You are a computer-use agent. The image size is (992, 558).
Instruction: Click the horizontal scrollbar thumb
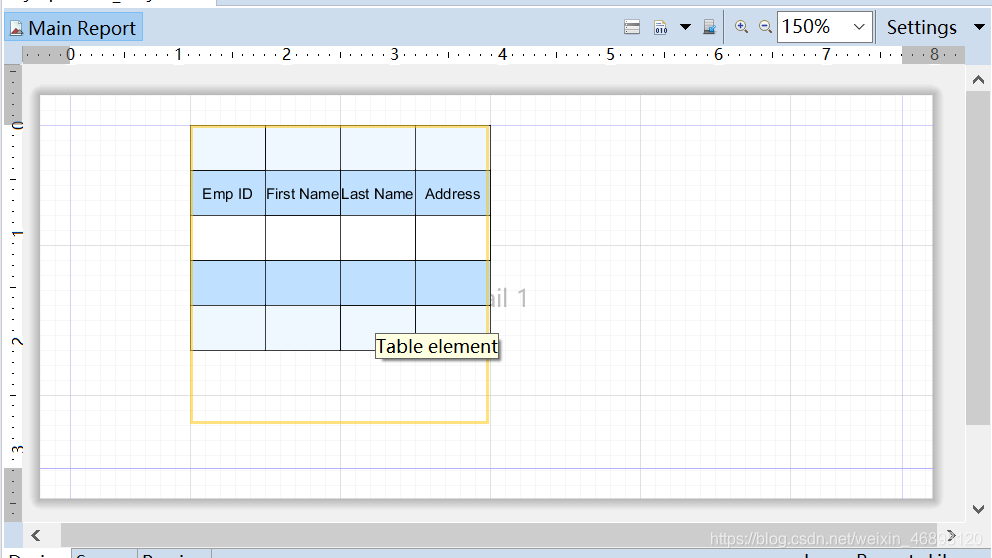click(x=500, y=536)
